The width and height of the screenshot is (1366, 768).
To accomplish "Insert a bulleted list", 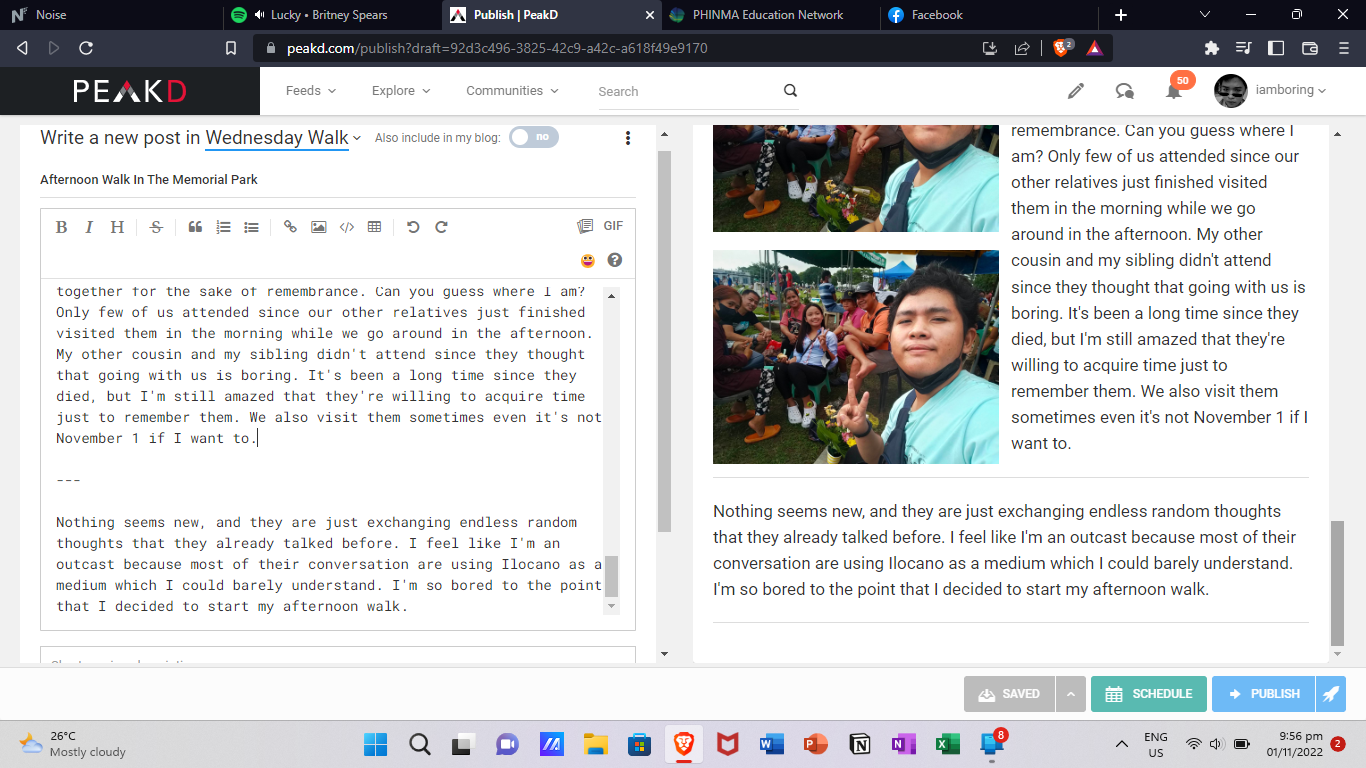I will pos(251,227).
